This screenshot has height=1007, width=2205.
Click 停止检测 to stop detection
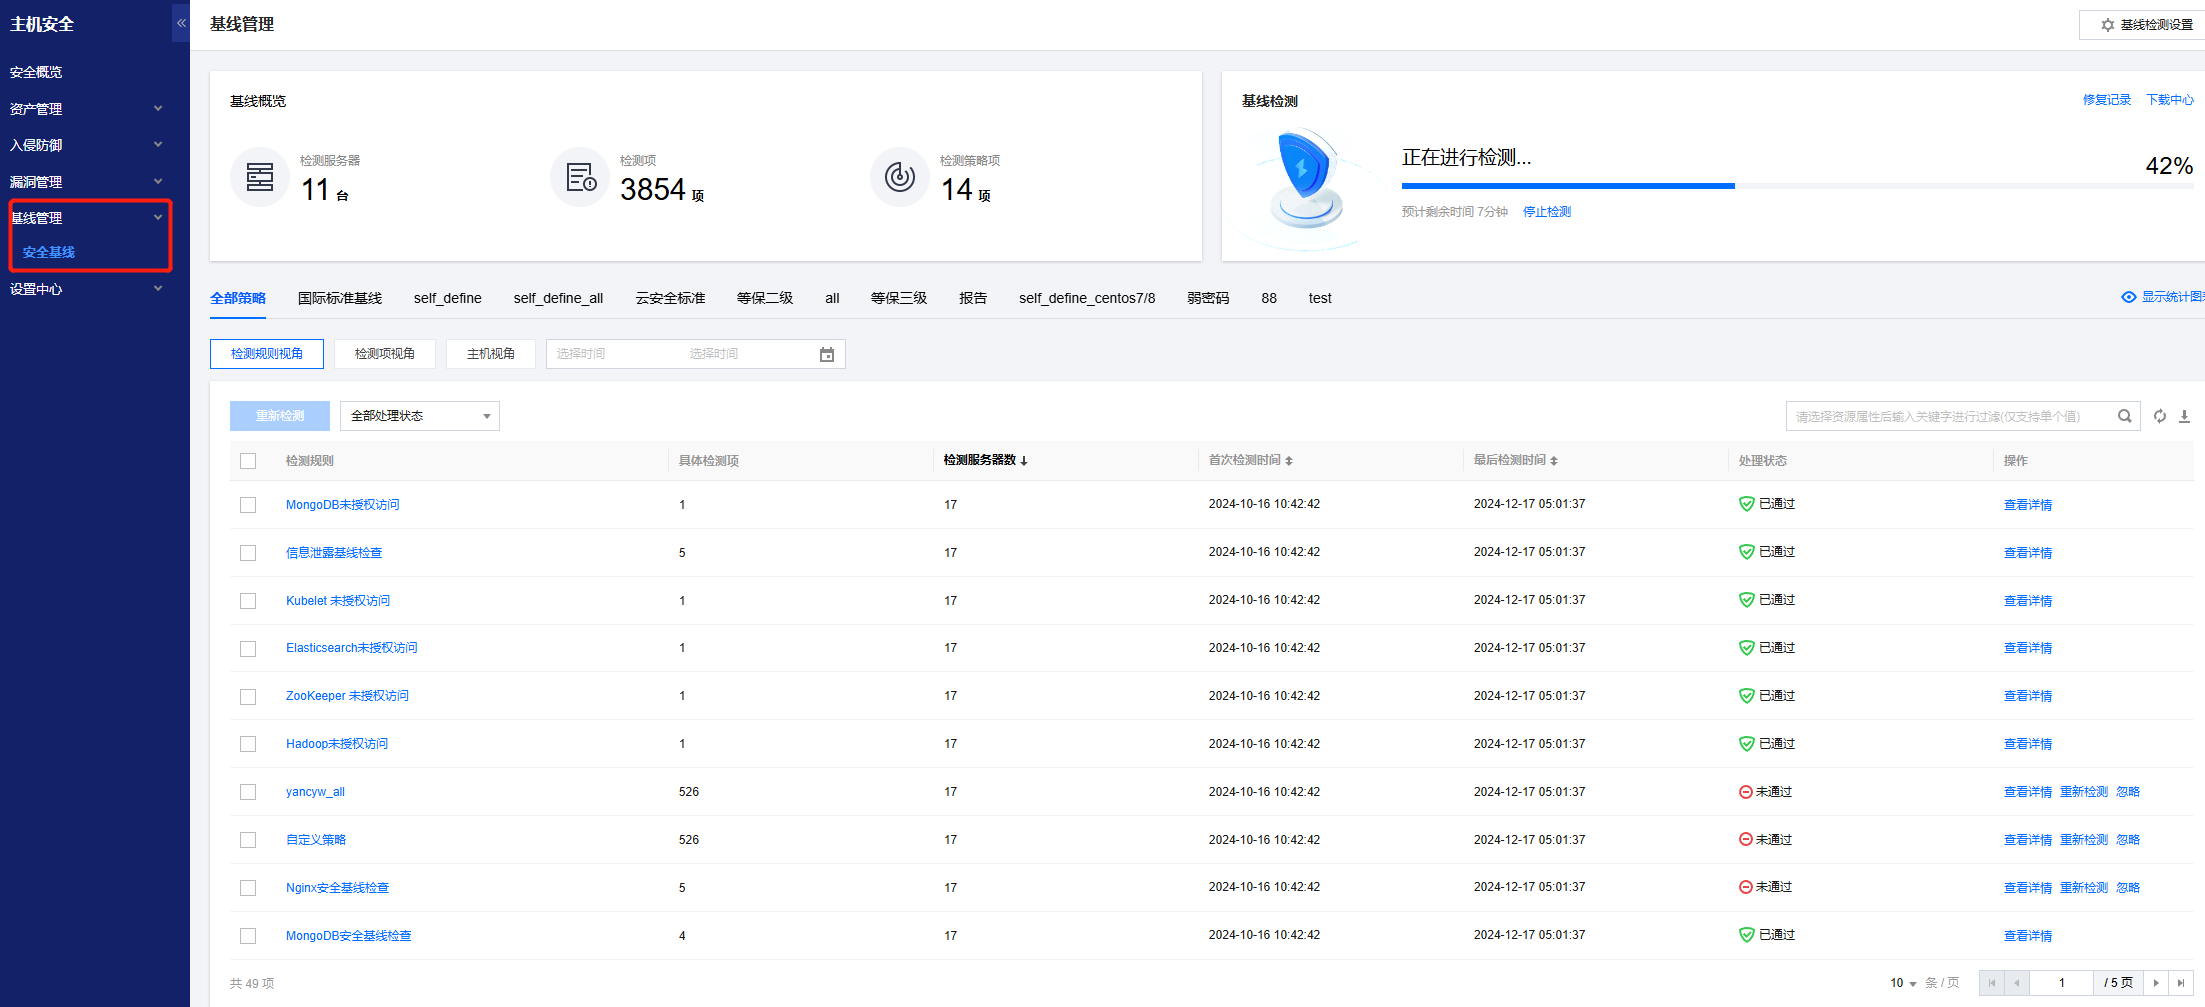[x=1546, y=212]
